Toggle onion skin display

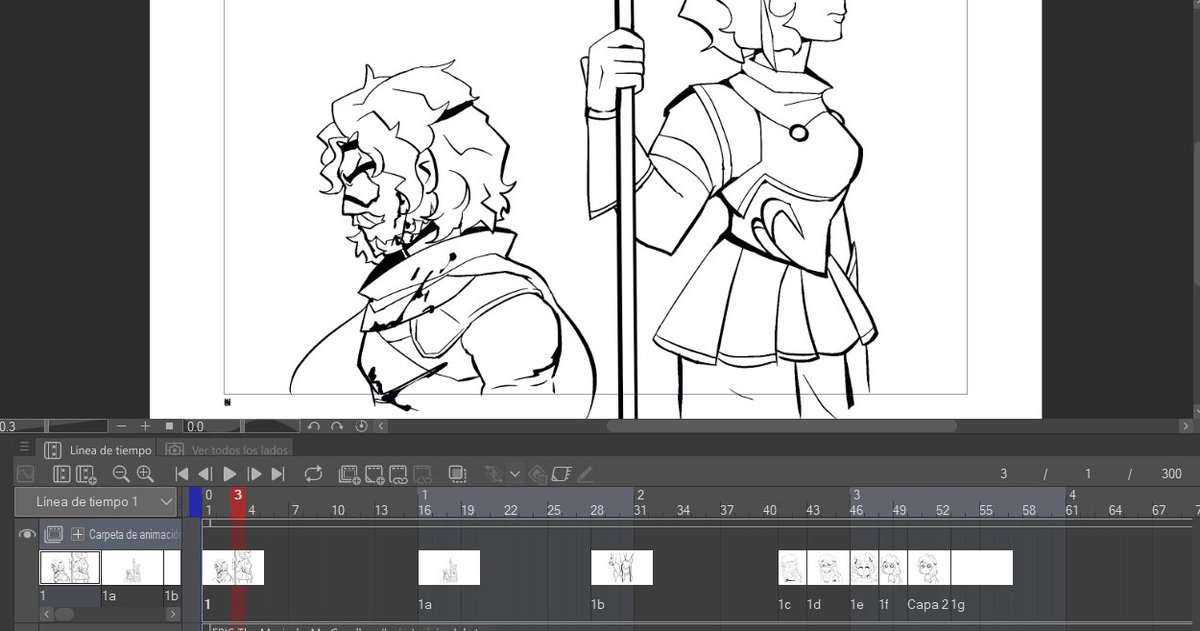(458, 474)
